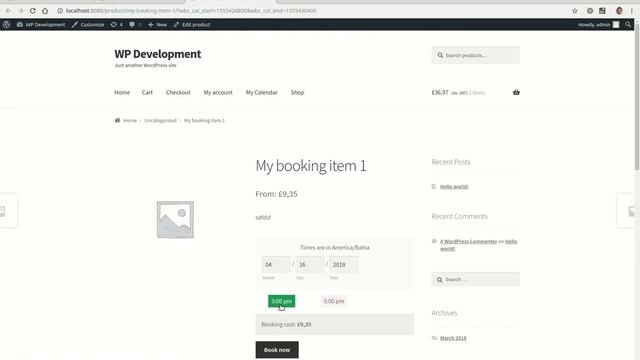
Task: Open the Checkout page
Action: pos(178,93)
